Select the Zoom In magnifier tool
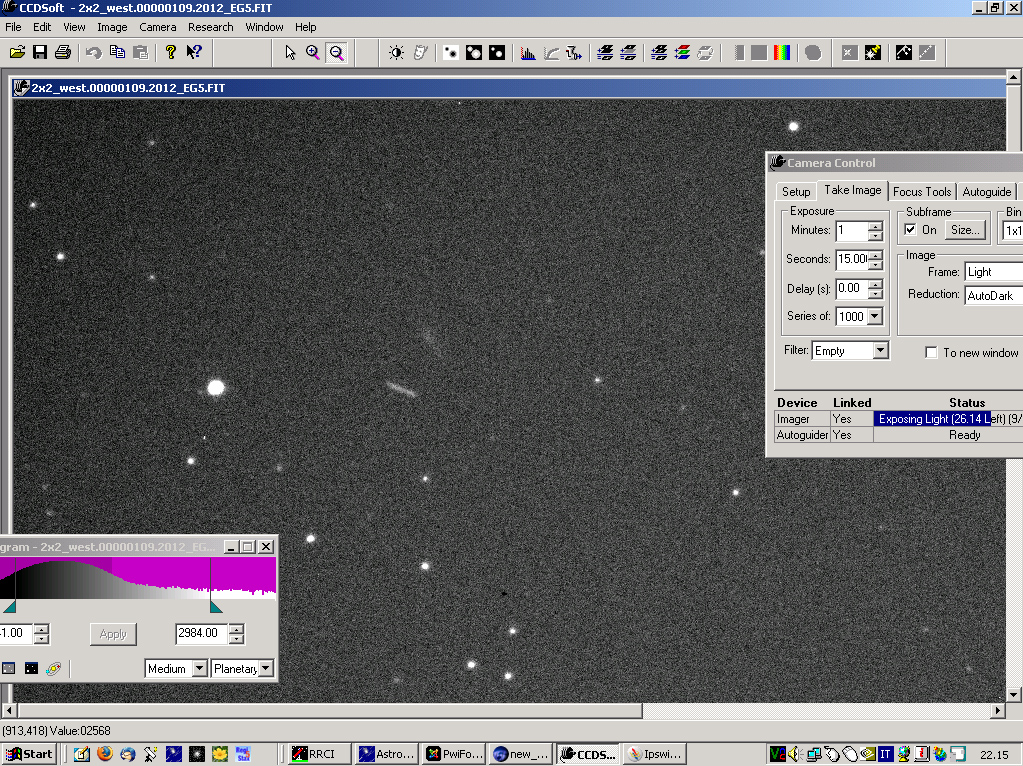 coord(313,52)
